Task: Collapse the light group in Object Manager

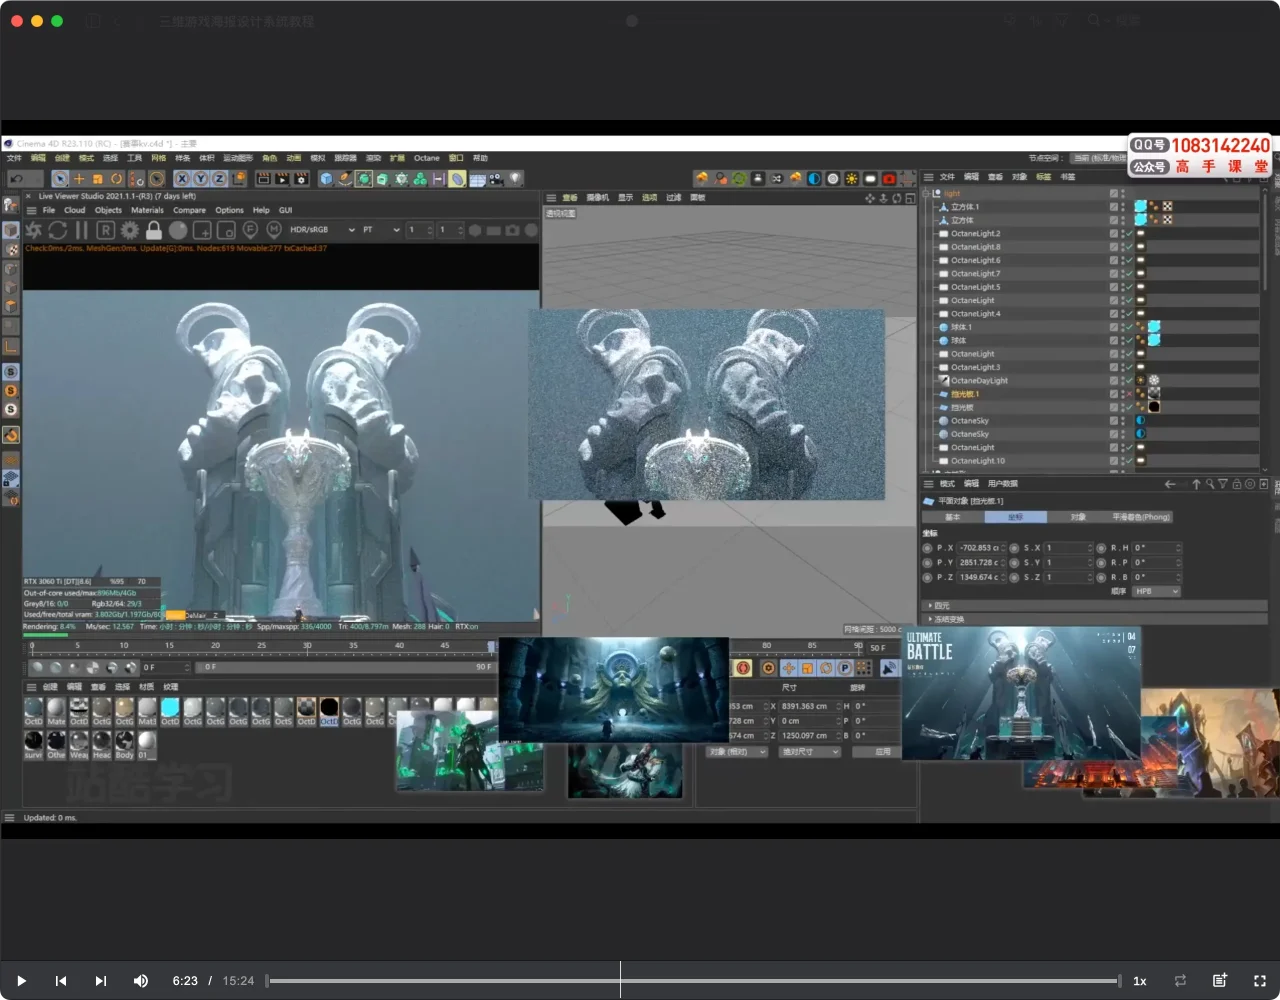Action: point(927,193)
